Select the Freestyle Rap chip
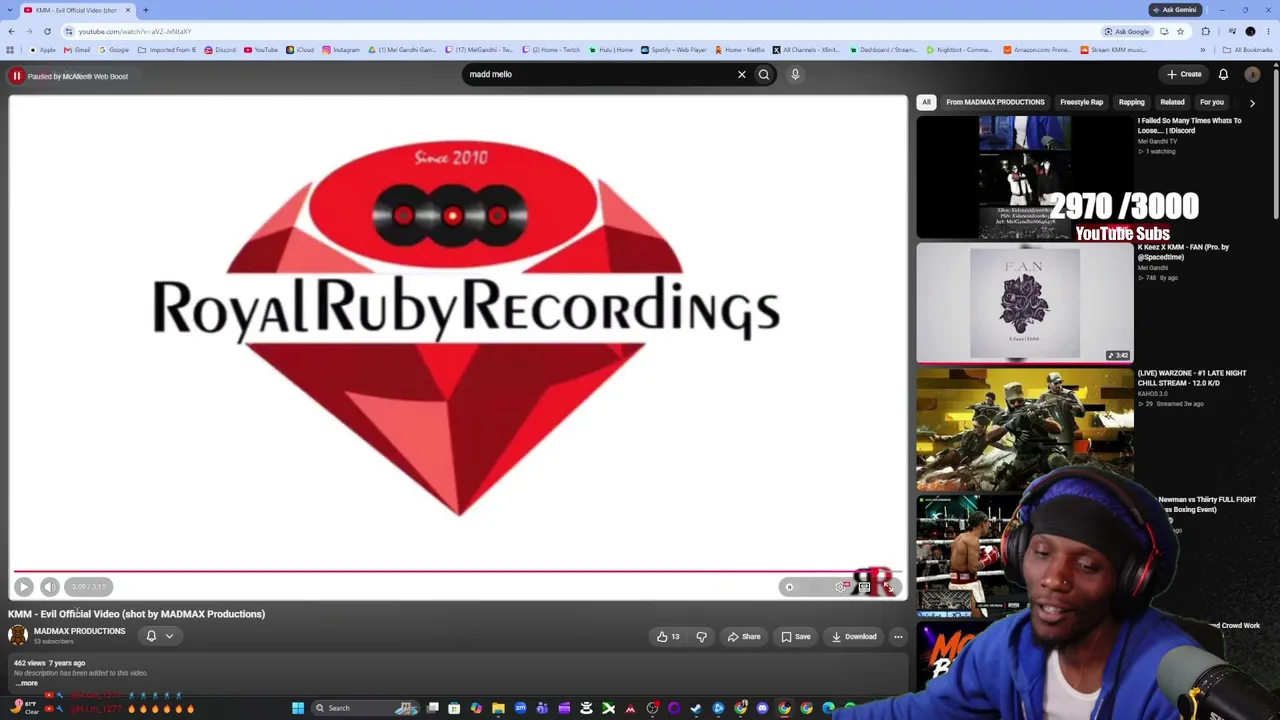Image resolution: width=1280 pixels, height=720 pixels. [1082, 102]
